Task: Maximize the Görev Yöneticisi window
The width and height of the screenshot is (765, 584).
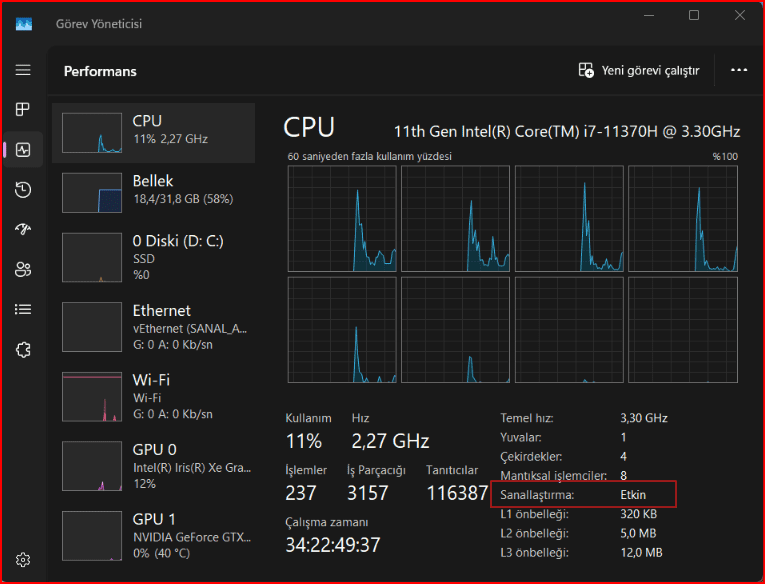Action: (694, 15)
